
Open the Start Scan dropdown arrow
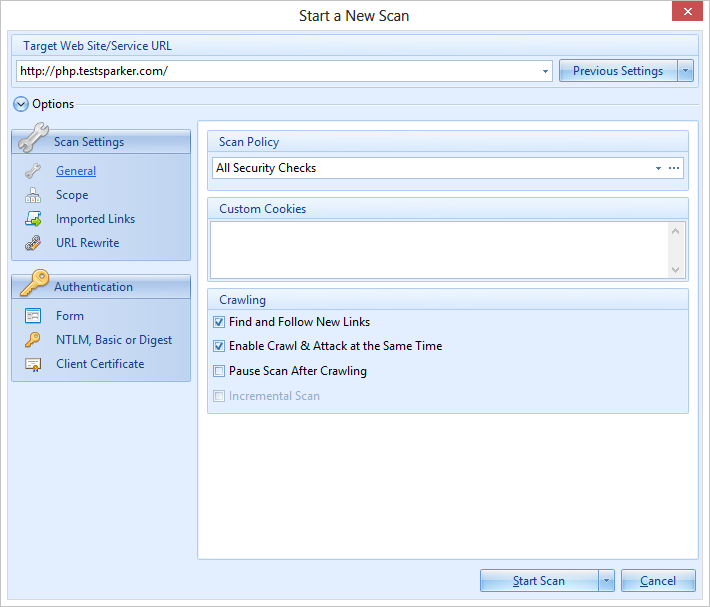point(606,581)
